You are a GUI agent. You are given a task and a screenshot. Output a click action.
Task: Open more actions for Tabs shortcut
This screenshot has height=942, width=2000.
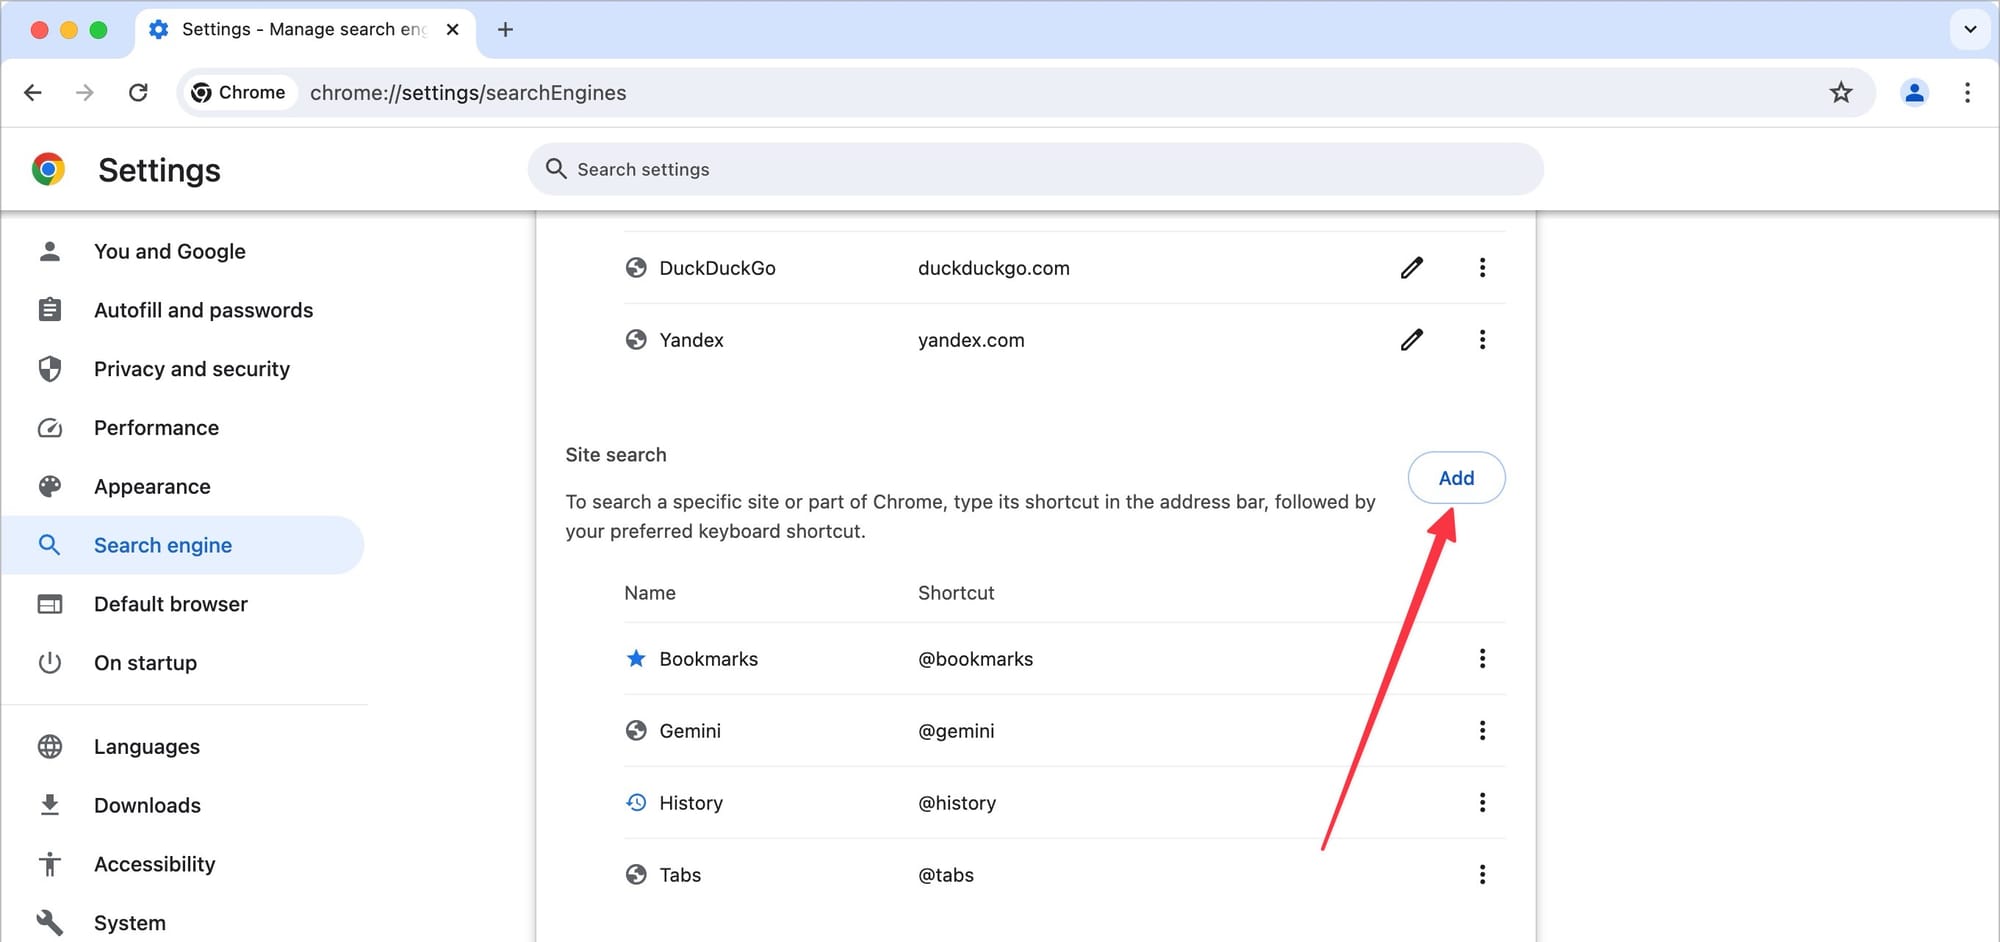[x=1482, y=875]
